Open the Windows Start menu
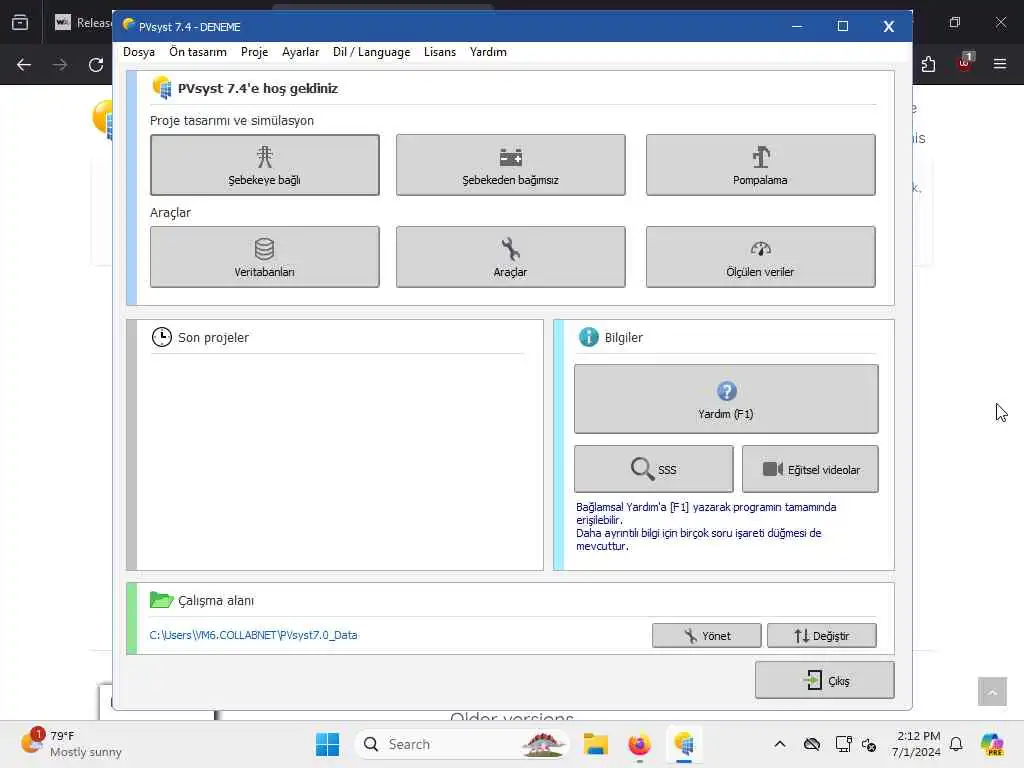1024x768 pixels. click(x=327, y=744)
